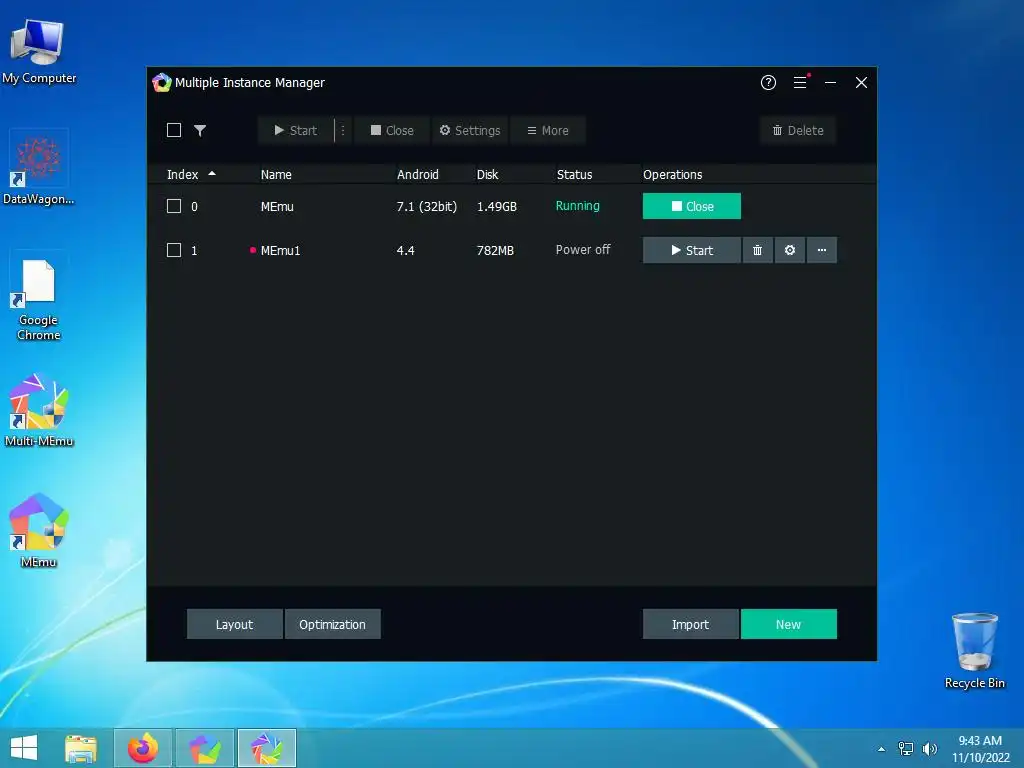Create a New instance
Viewport: 1024px width, 768px height.
(788, 624)
